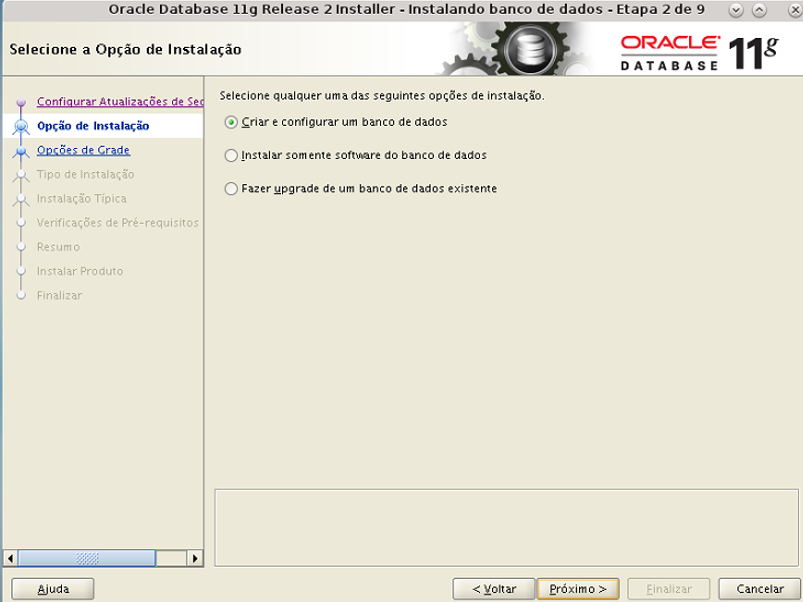Click the Selecione a Opção de Instalação heading
The image size is (803, 602).
pos(125,50)
